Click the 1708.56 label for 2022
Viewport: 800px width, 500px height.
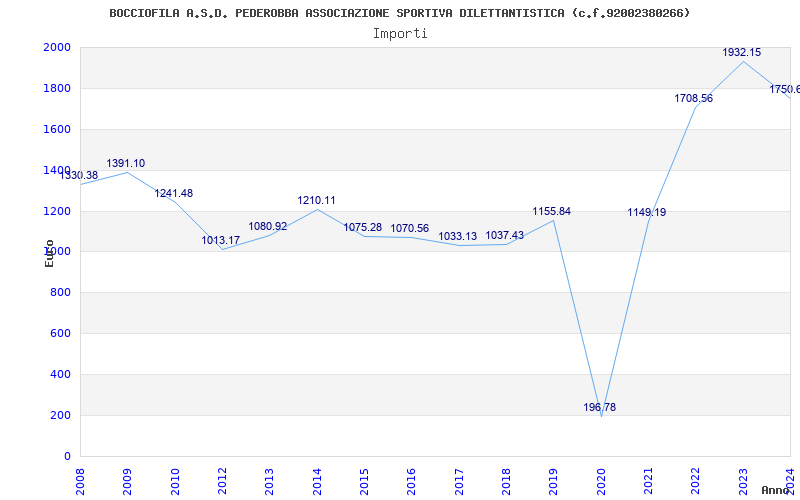coord(693,98)
